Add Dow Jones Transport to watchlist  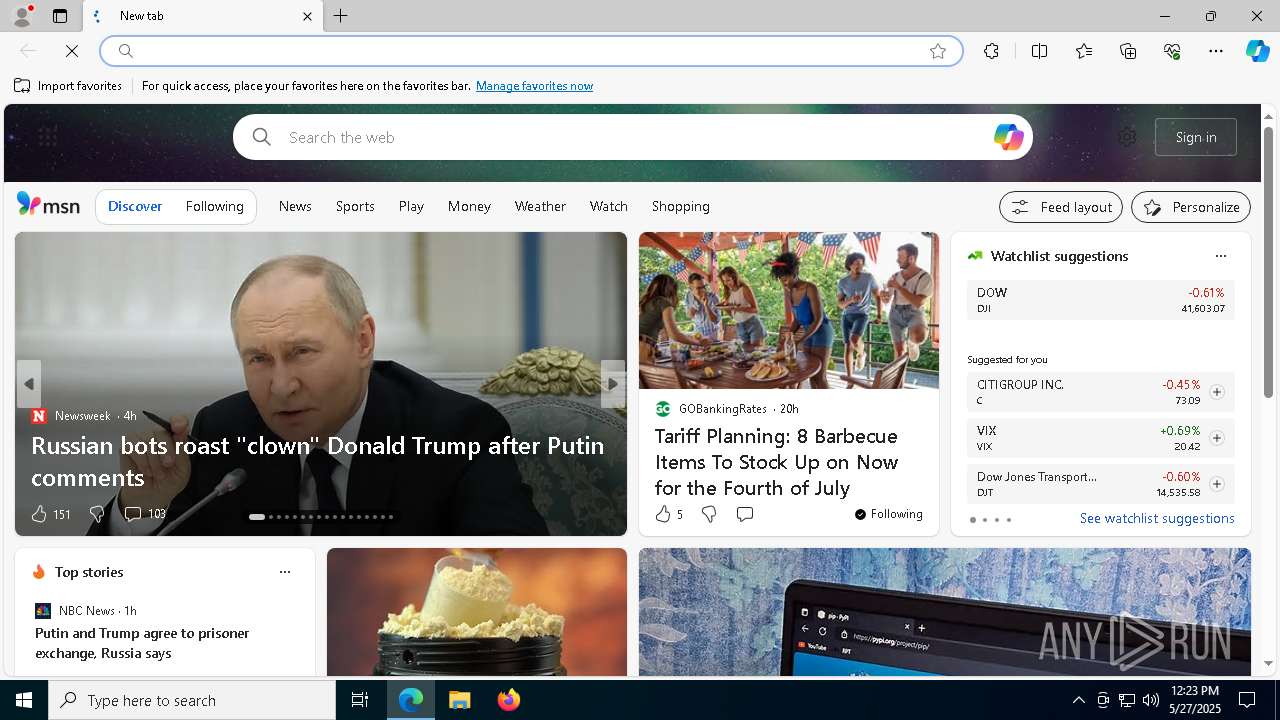pos(1216,484)
